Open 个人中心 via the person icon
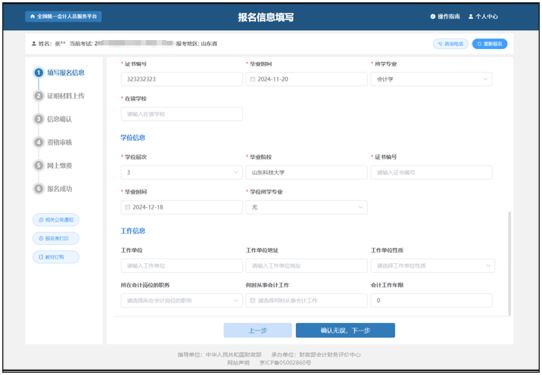This screenshot has width=542, height=375. (x=470, y=17)
